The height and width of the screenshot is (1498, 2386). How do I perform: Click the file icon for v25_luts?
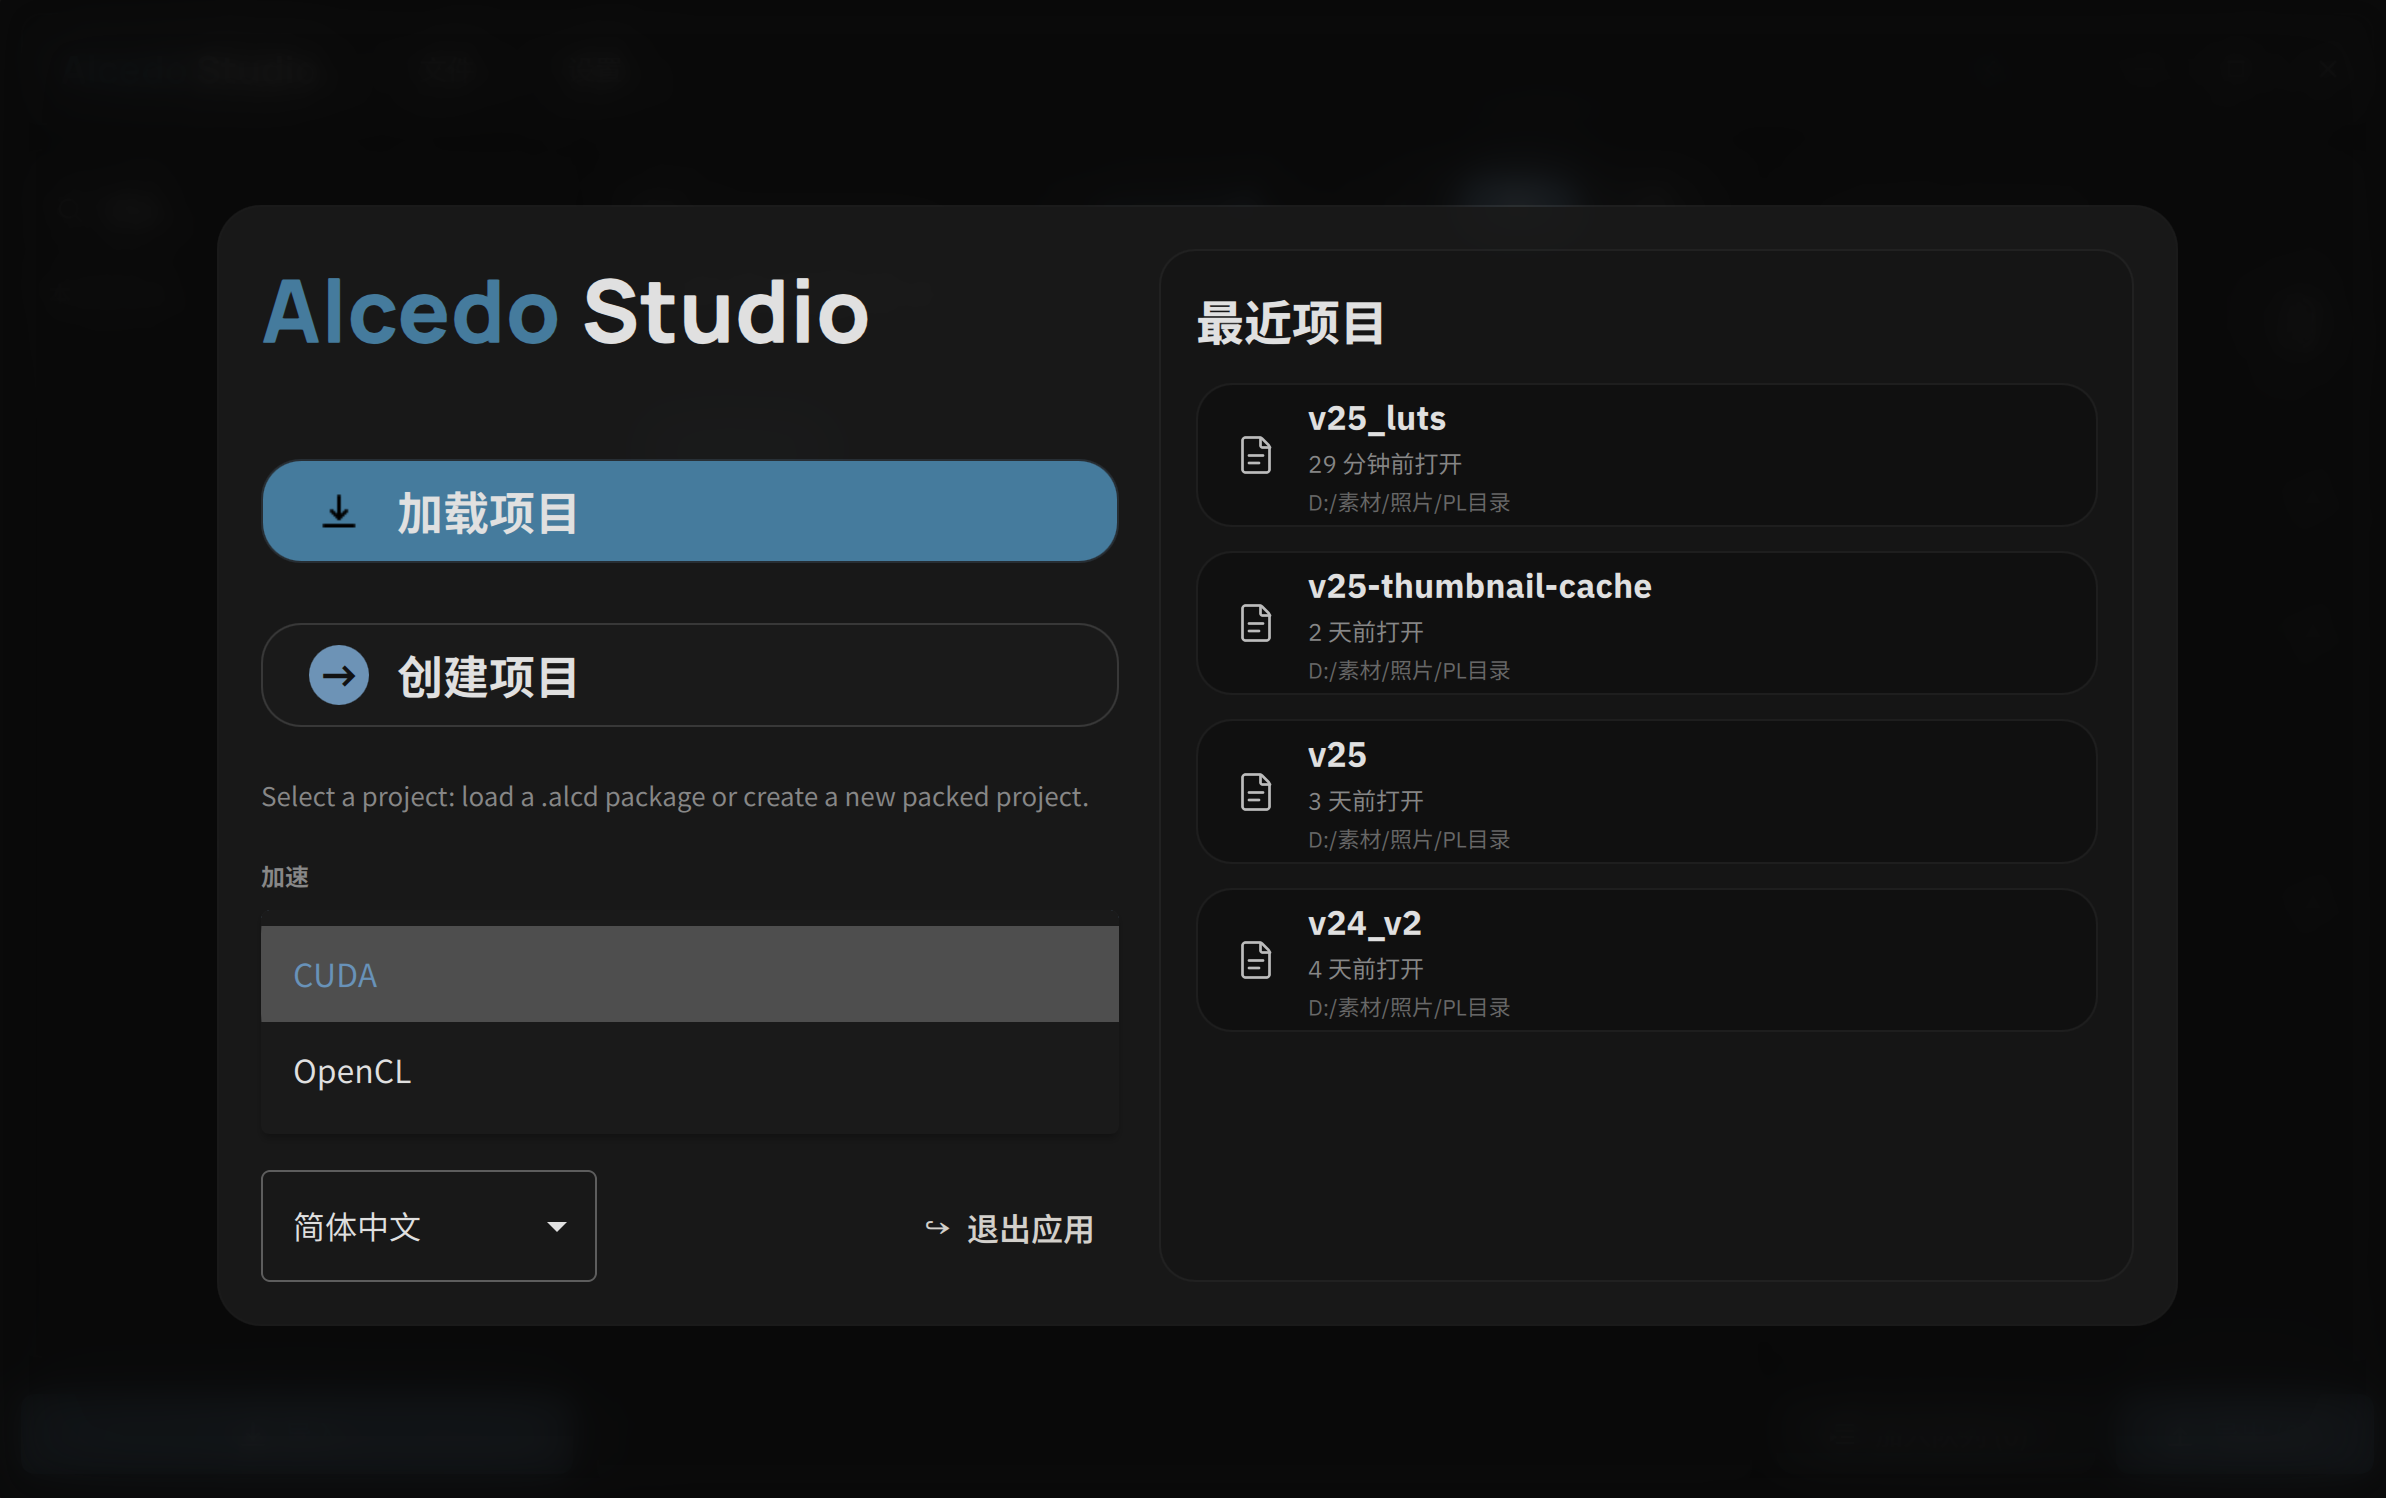tap(1256, 455)
